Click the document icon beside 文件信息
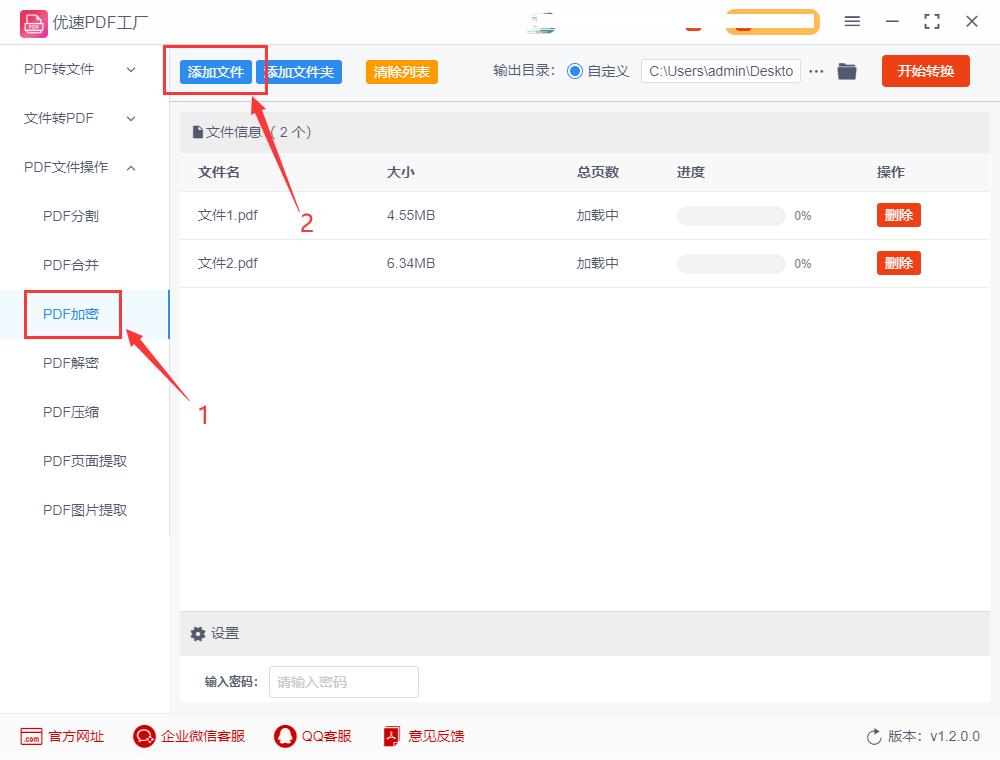The height and width of the screenshot is (760, 1000). tap(197, 131)
